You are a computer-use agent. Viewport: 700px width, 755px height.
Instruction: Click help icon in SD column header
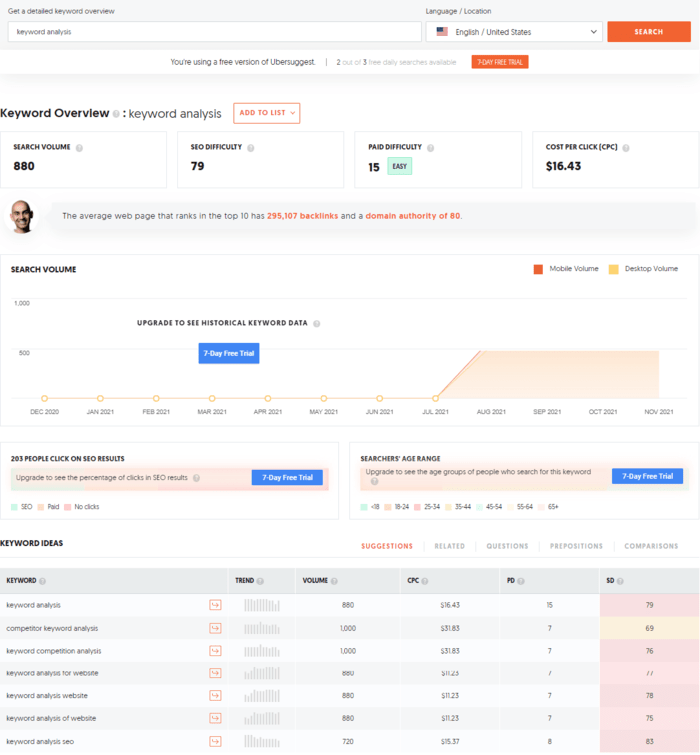[620, 581]
